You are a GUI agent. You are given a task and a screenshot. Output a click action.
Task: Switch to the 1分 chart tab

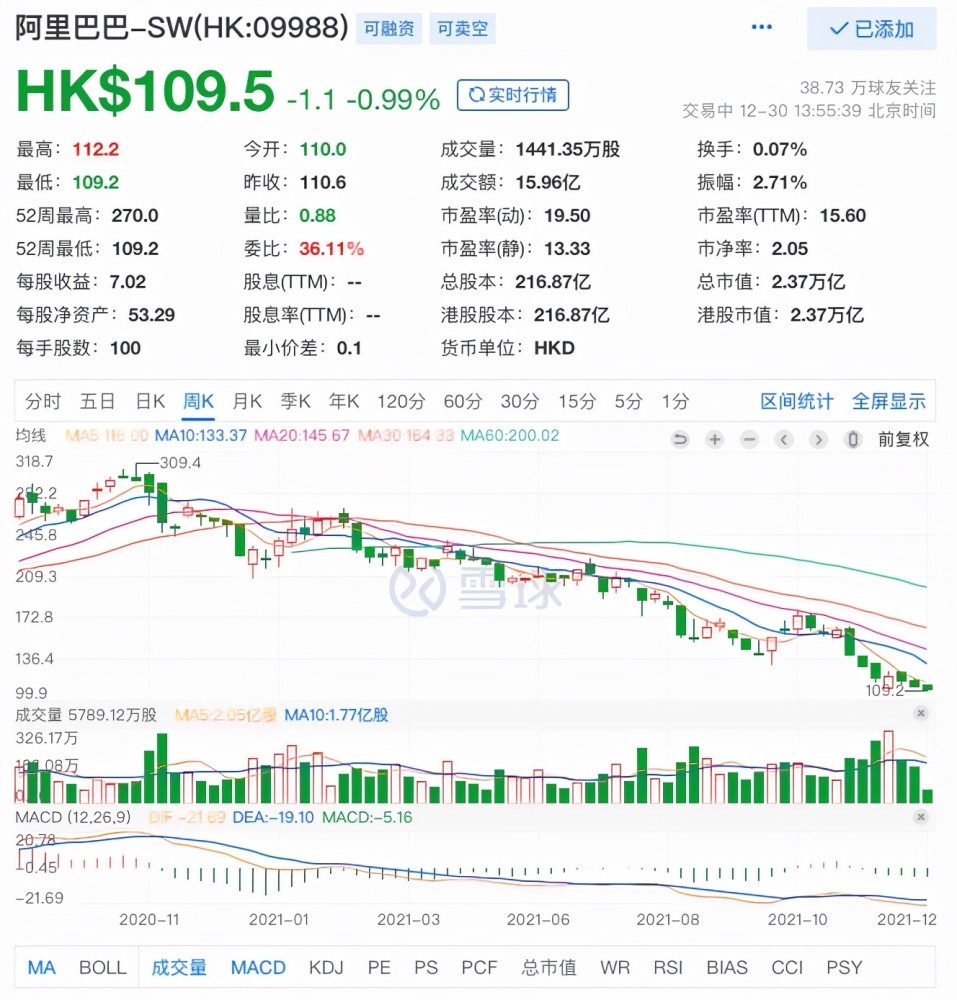coord(675,401)
